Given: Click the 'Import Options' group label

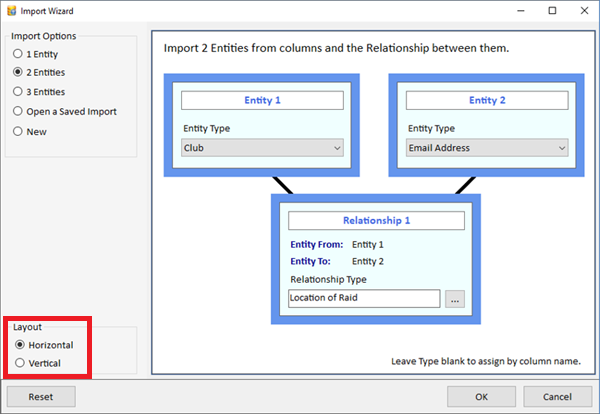Looking at the screenshot, I should tap(44, 36).
